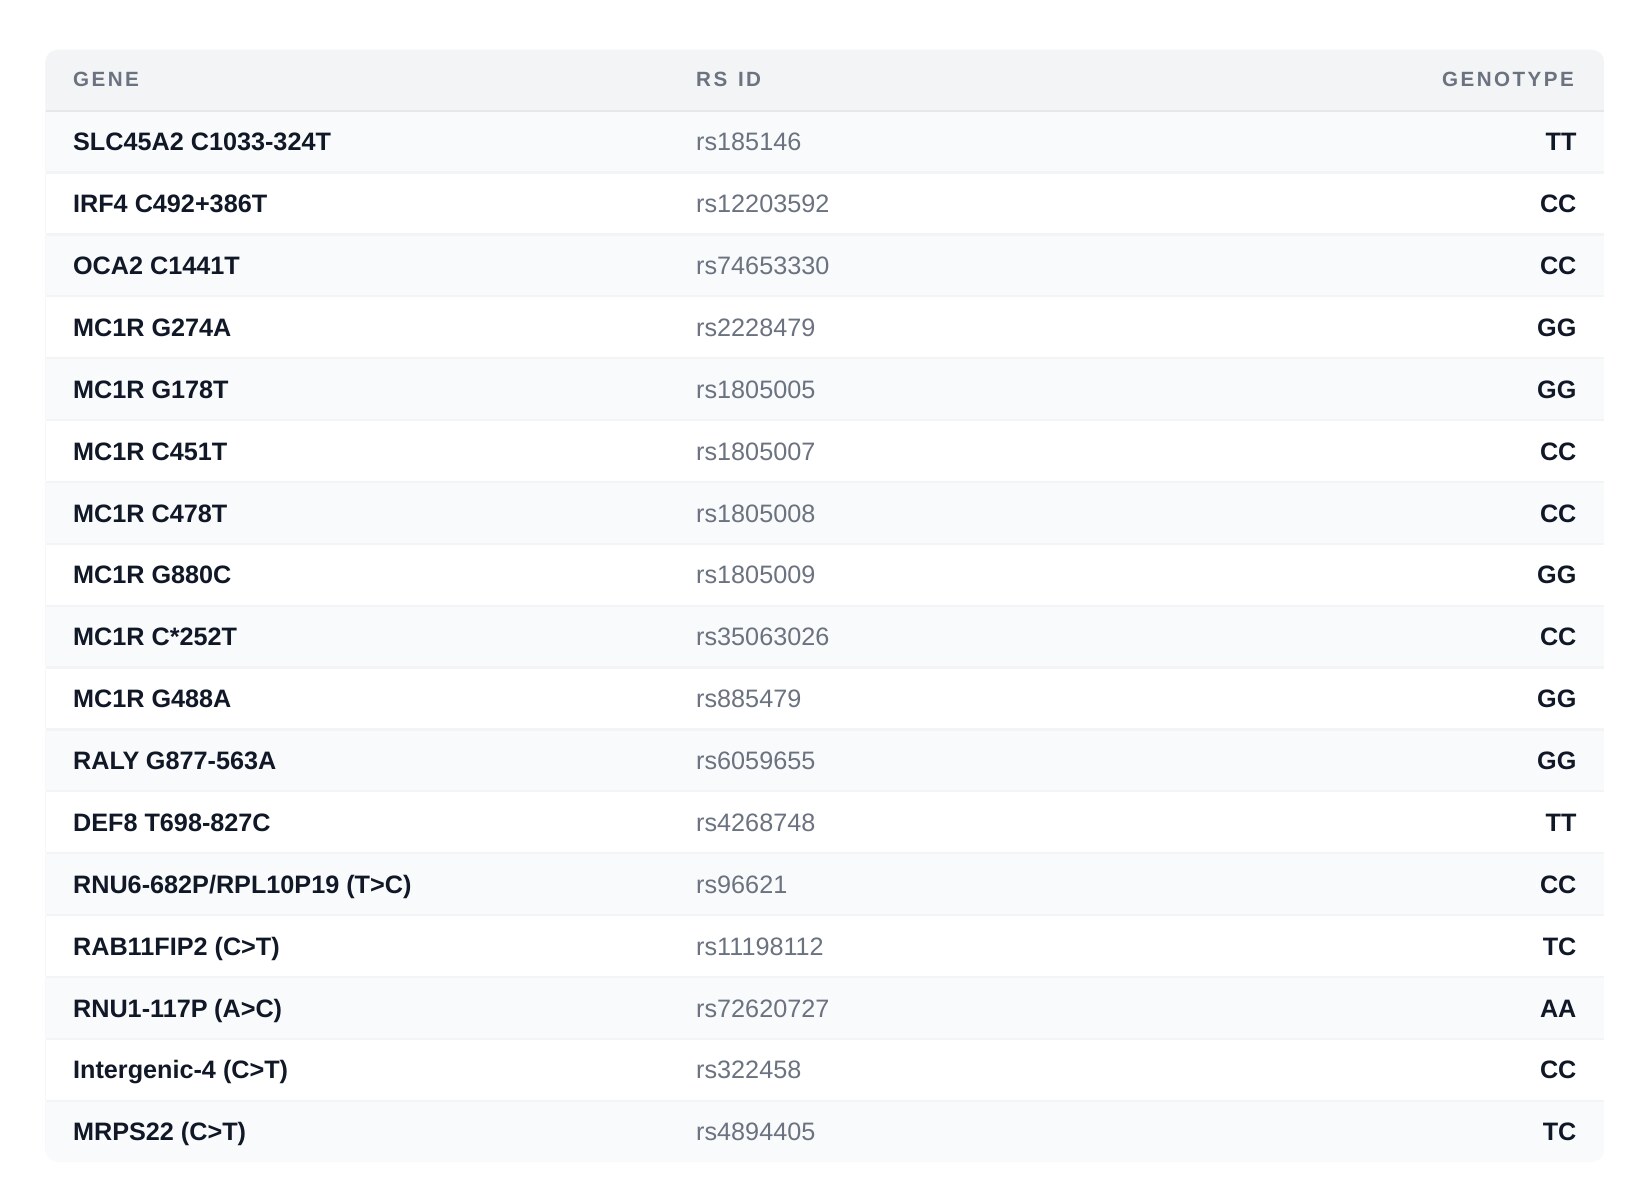
Task: Select the DEF8 T698-827C gene name
Action: pos(172,823)
